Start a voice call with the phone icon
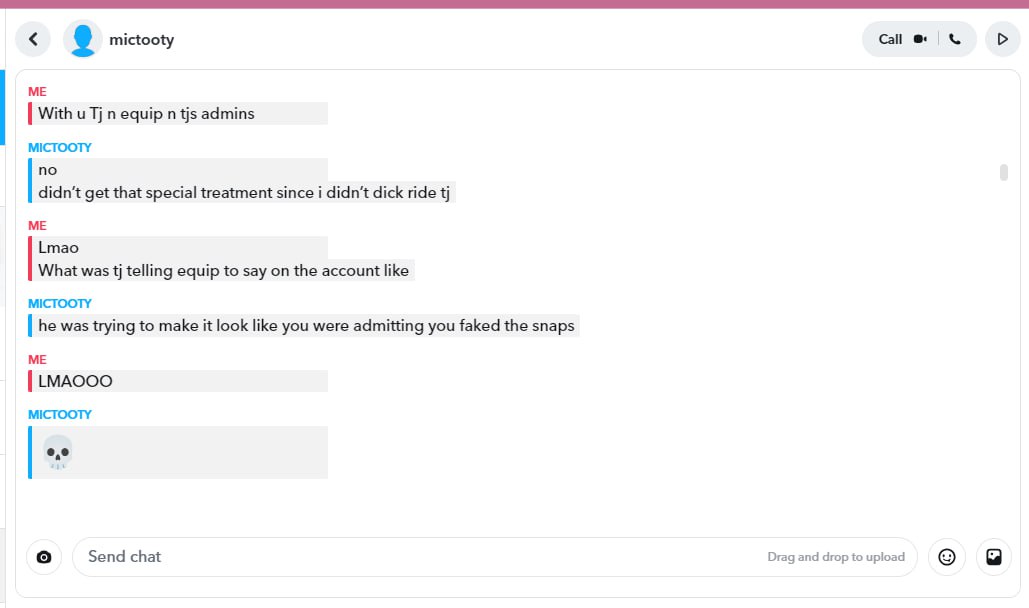Screen dimensions: 1029x608 coord(955,39)
